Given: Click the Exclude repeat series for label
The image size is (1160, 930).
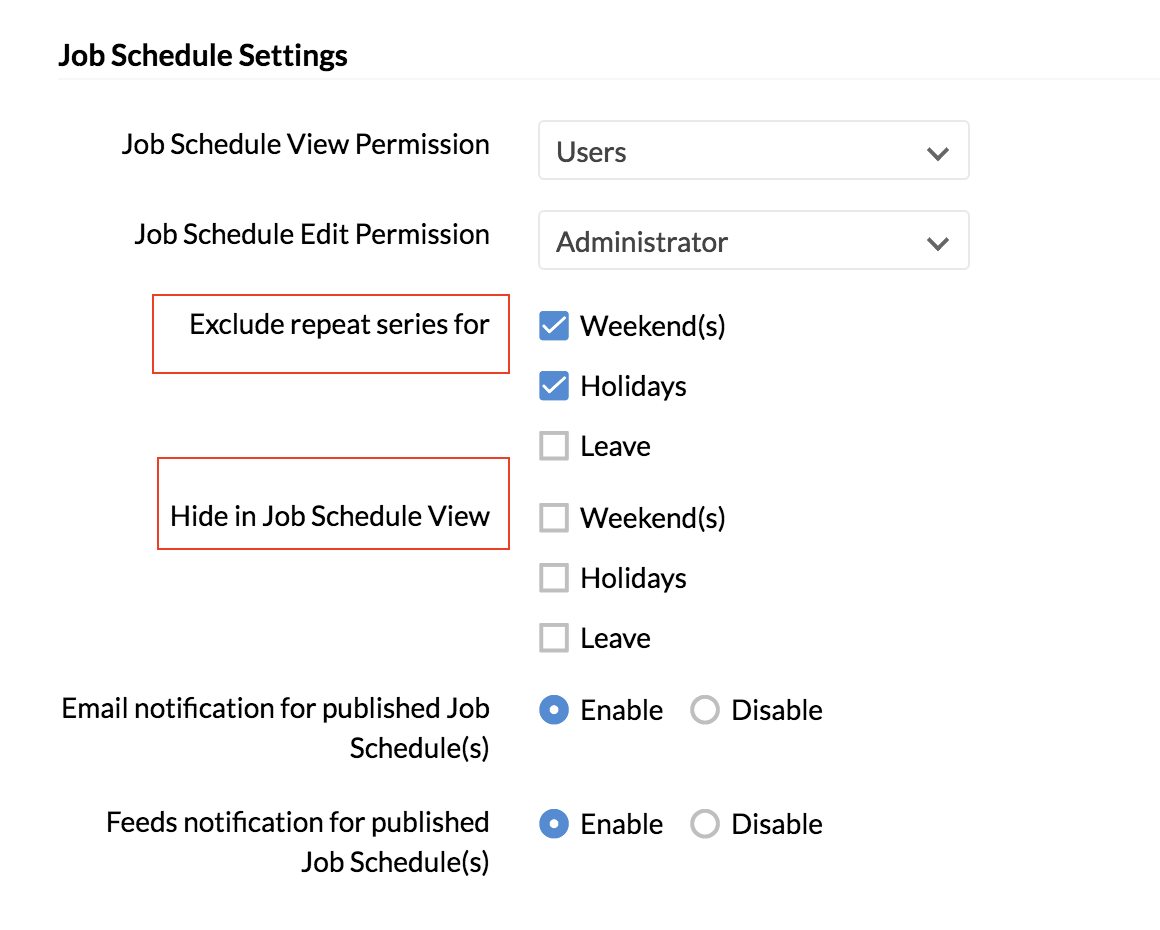Looking at the screenshot, I should pos(340,325).
